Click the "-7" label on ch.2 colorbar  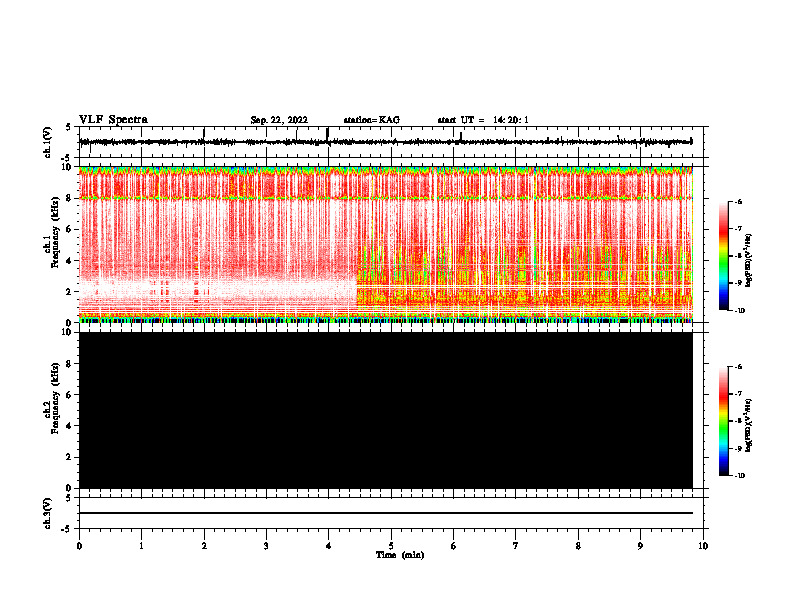737,394
